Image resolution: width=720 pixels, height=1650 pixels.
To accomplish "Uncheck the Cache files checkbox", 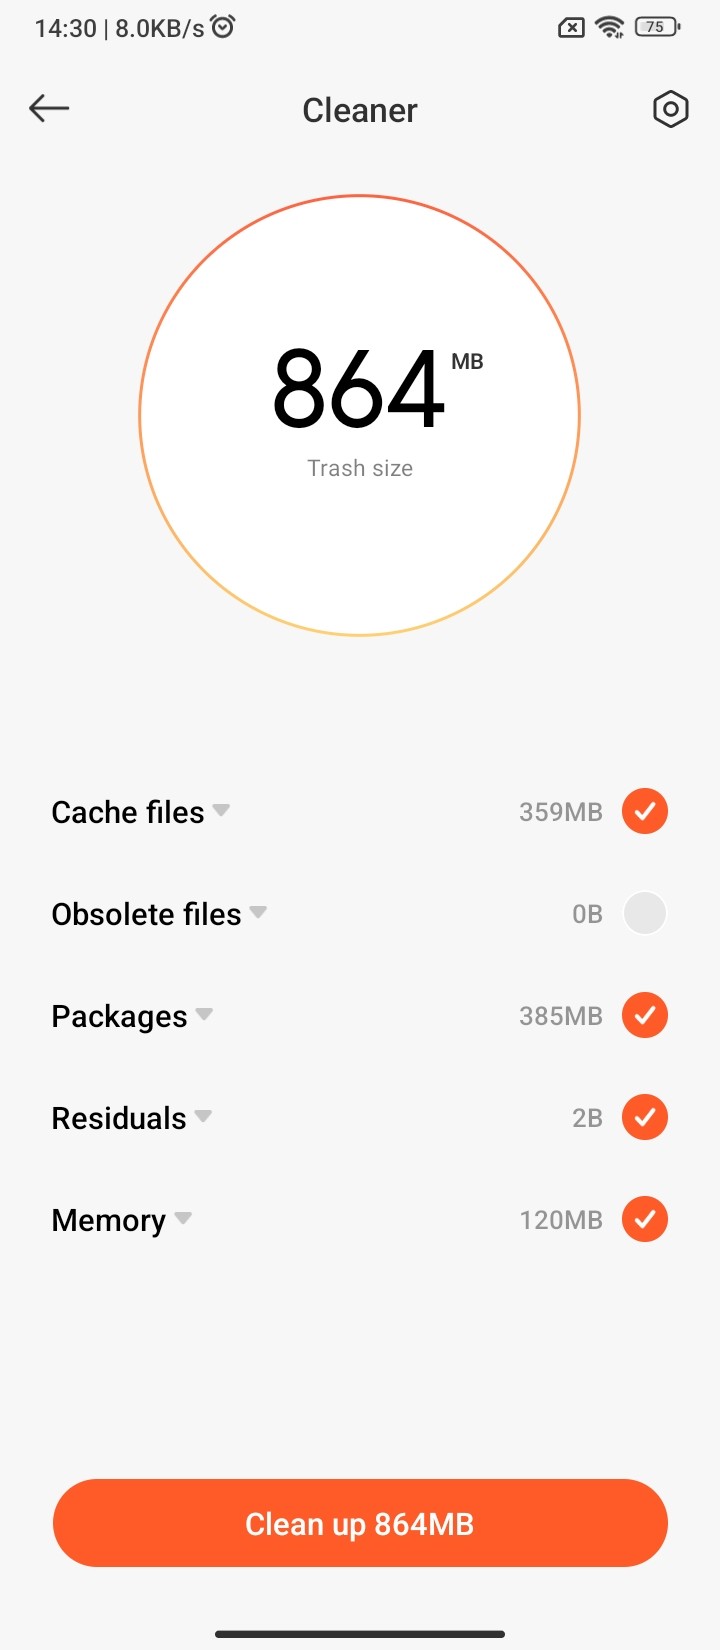I will (645, 811).
